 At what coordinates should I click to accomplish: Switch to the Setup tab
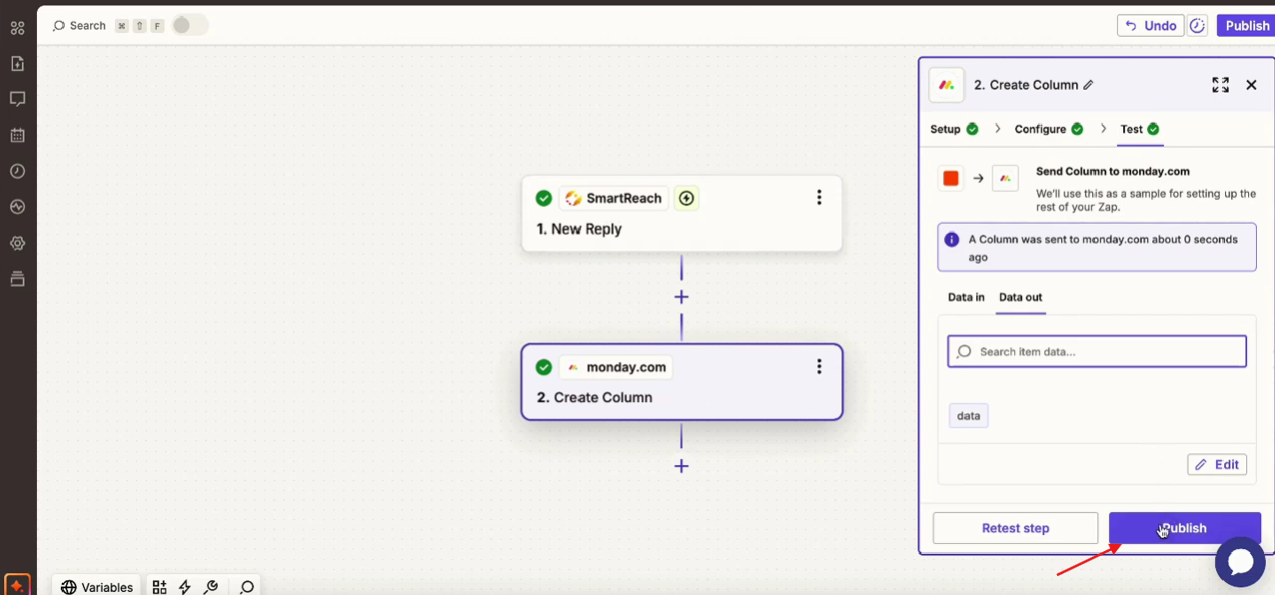pos(954,129)
